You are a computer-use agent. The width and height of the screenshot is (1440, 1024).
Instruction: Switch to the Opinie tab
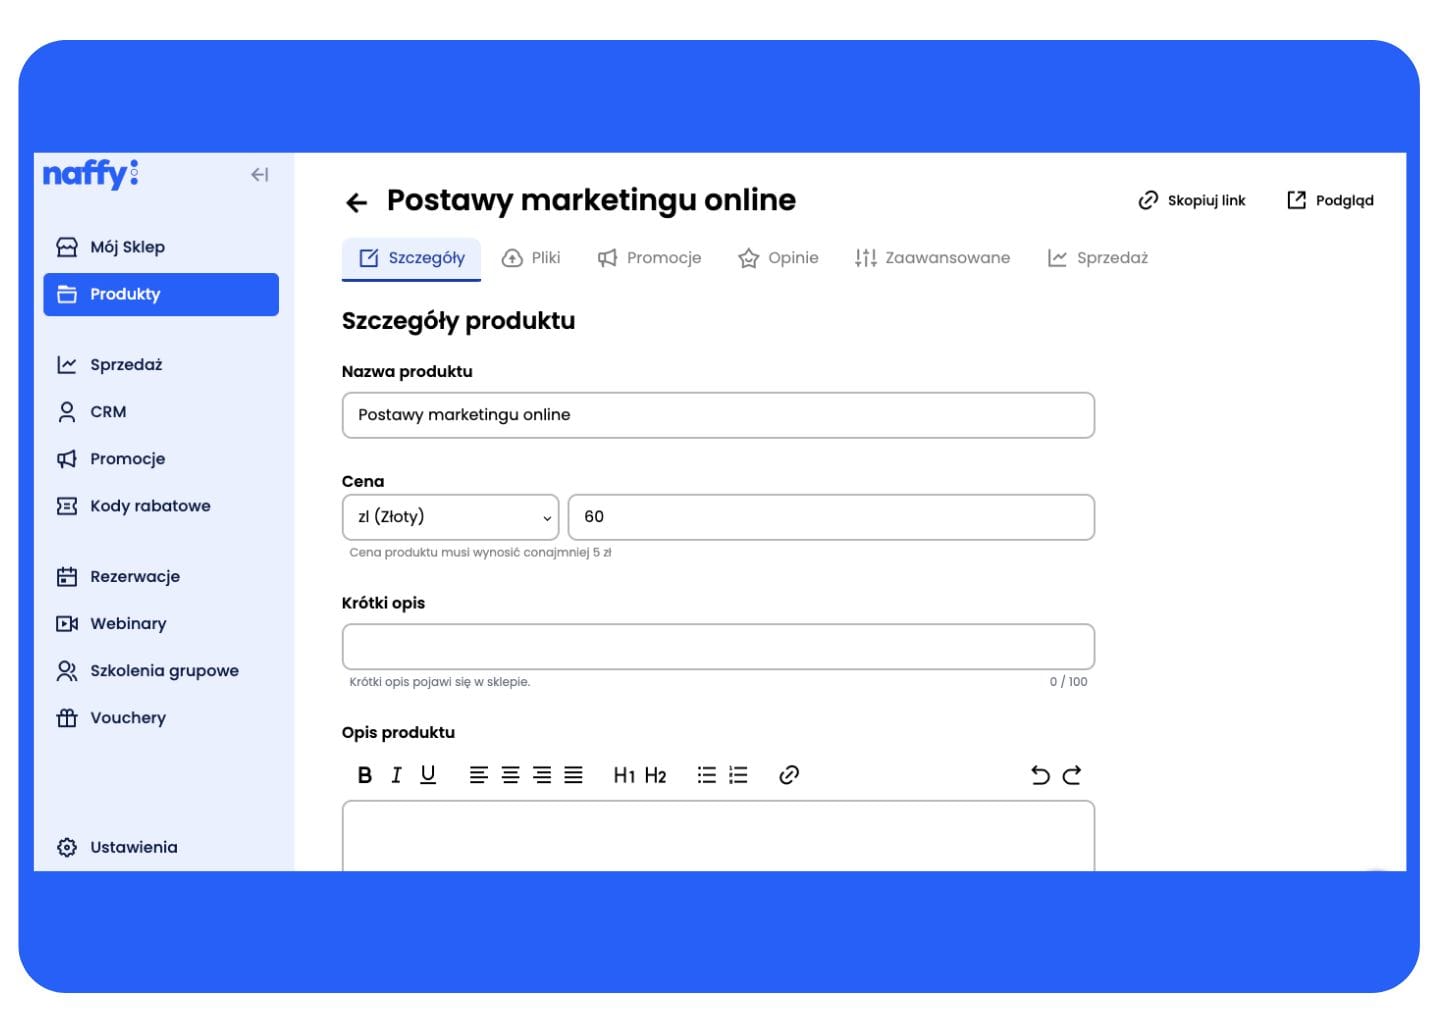point(778,258)
